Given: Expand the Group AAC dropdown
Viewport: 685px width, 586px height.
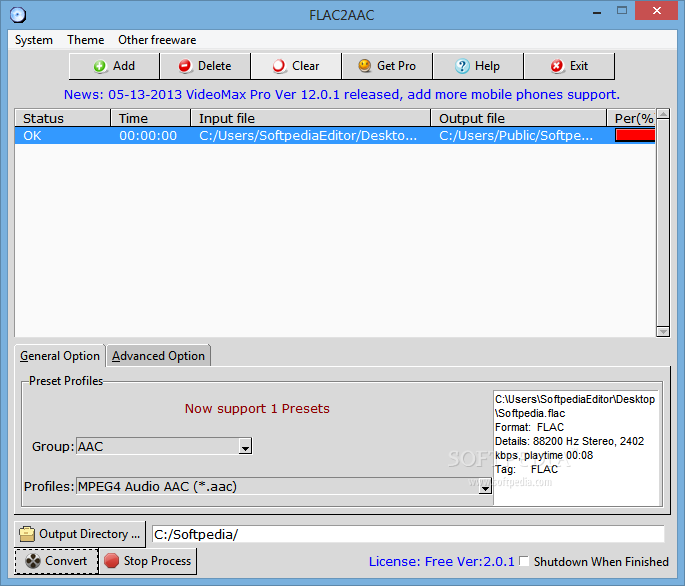Looking at the screenshot, I should 245,447.
